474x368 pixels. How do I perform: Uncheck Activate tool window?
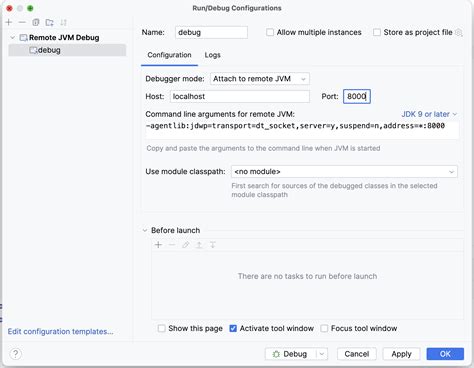233,328
